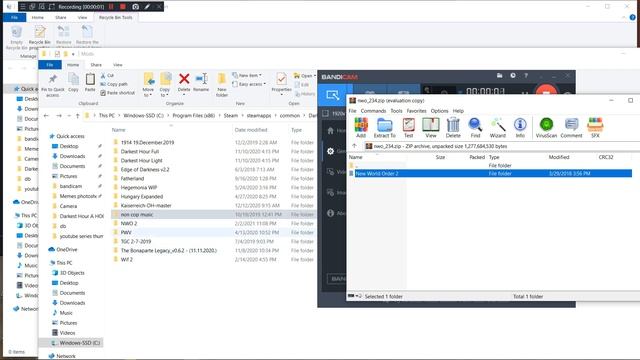Activate the pencil drawing tool in recording bar
Screen dimensions: 640x360
point(147,7)
